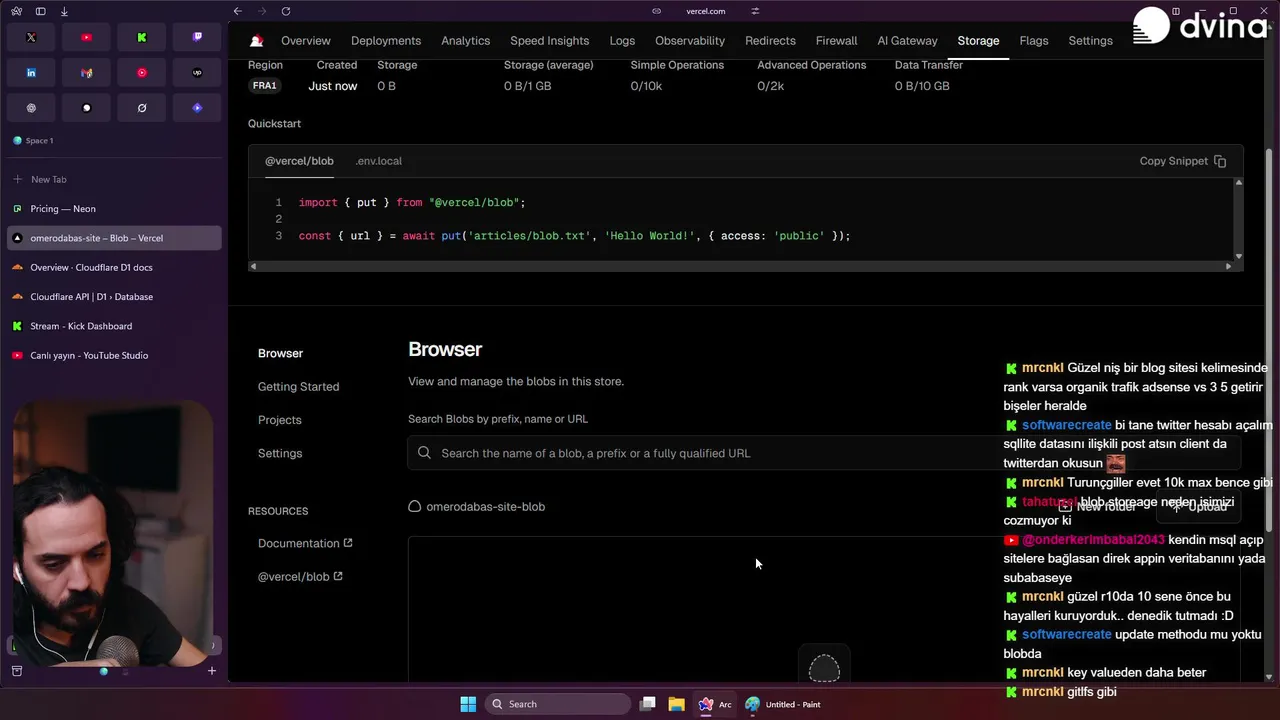Viewport: 1280px width, 720px height.
Task: Open the Documentation external link
Action: pyautogui.click(x=305, y=544)
